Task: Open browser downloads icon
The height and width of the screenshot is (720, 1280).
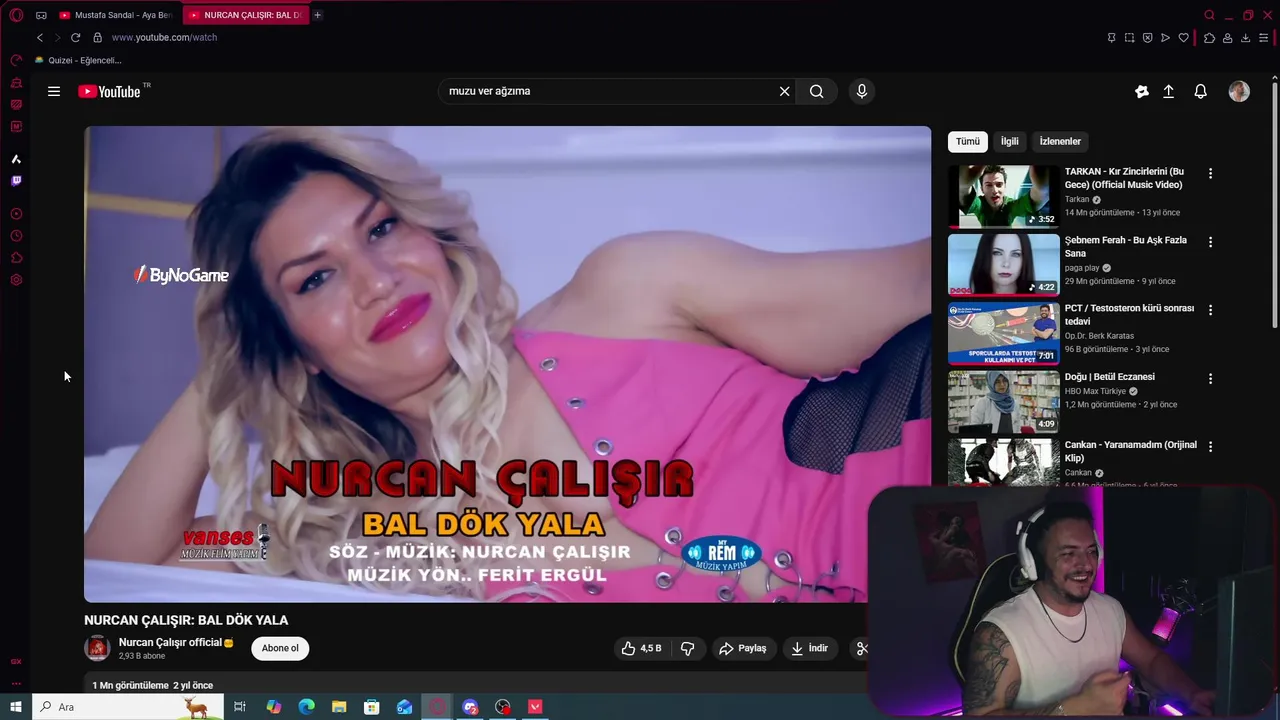Action: (x=1246, y=38)
